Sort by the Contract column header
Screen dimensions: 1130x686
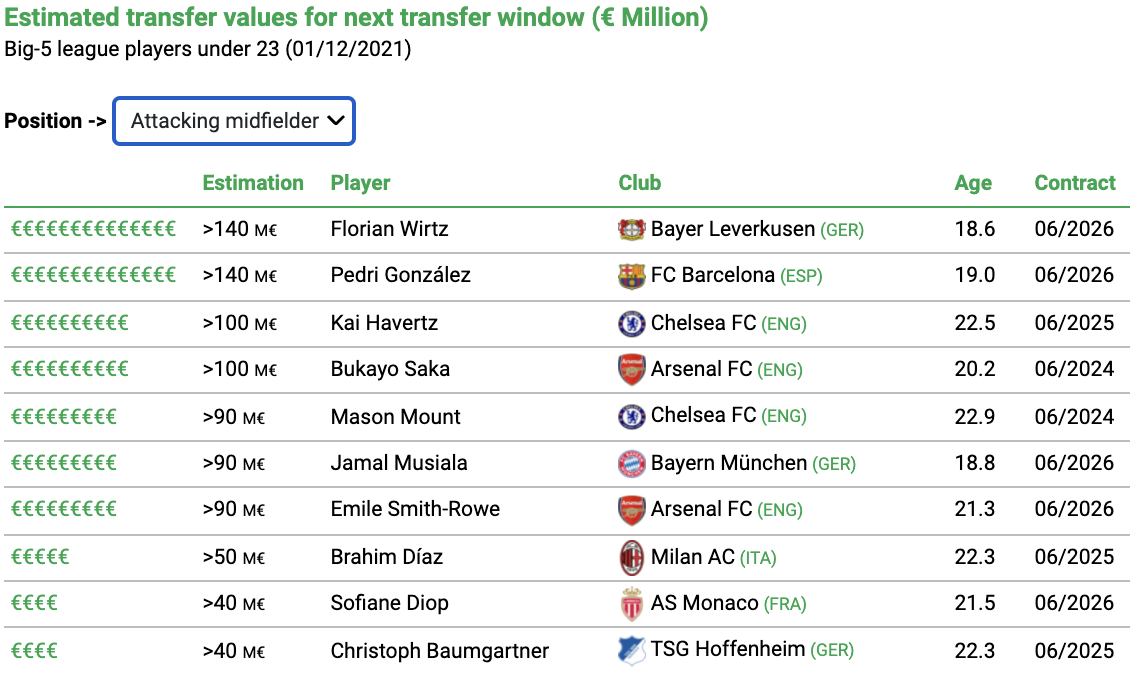(x=1075, y=183)
